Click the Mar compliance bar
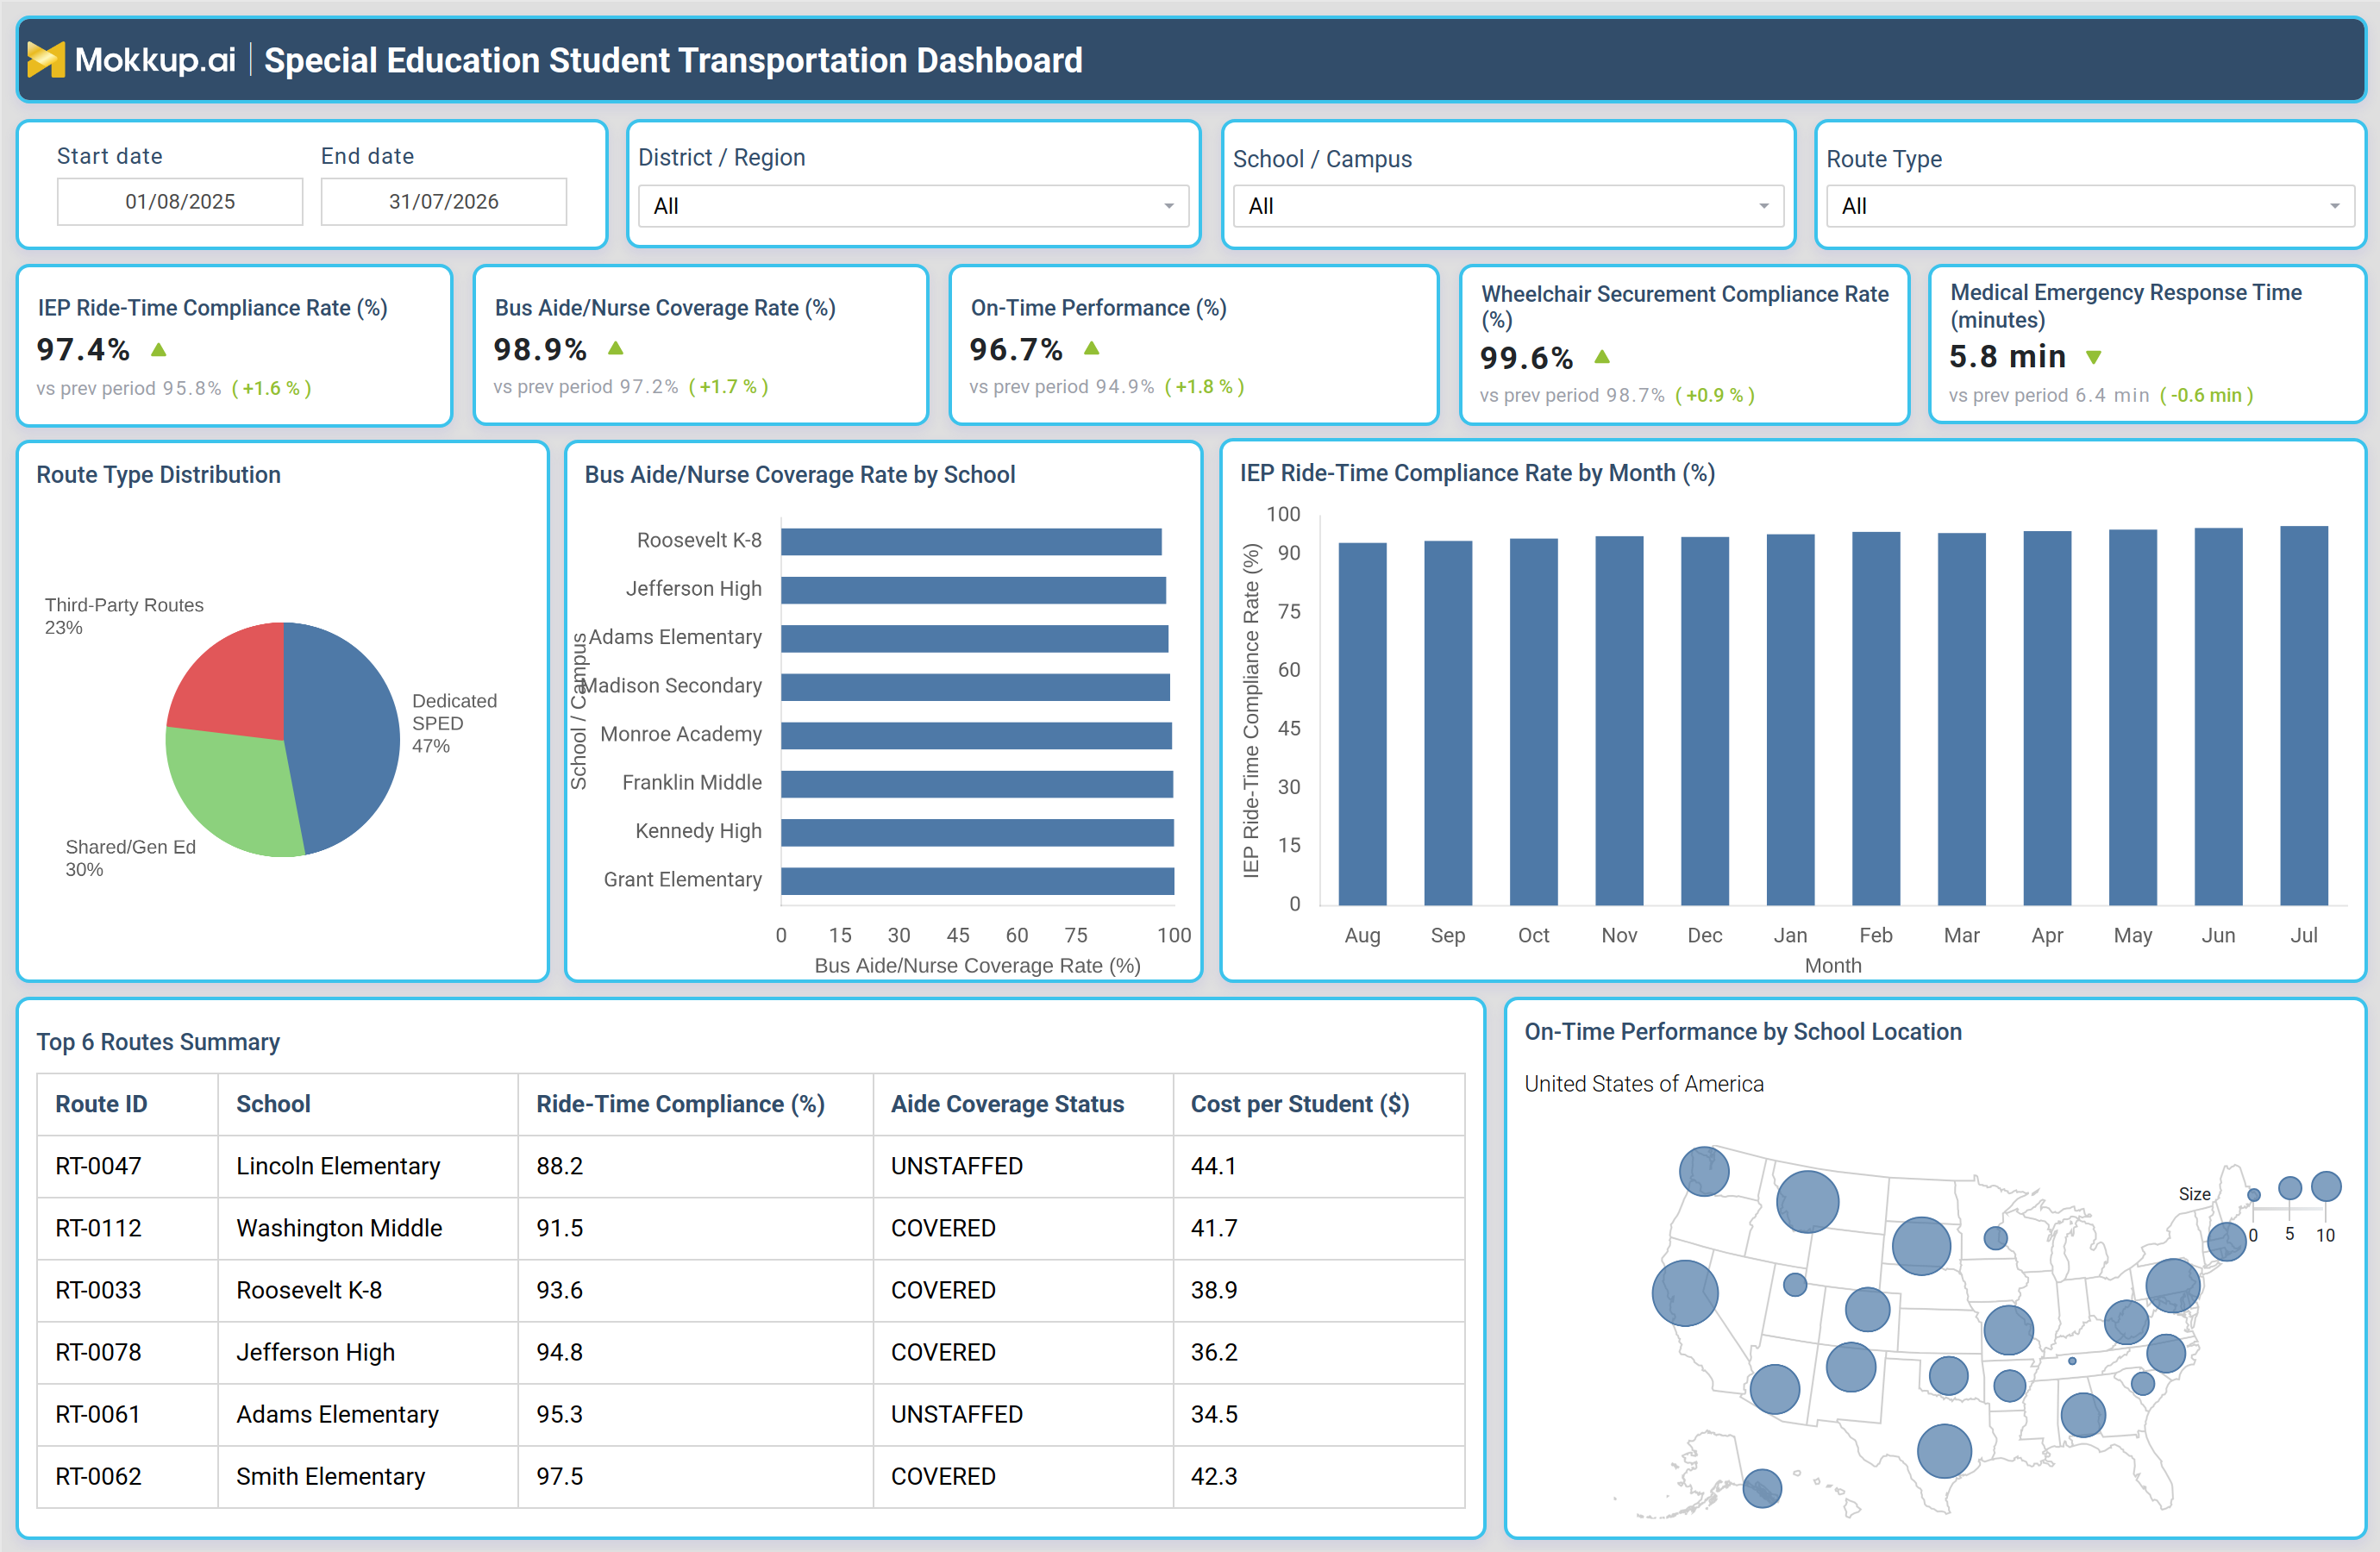Viewport: 2380px width, 1552px height. [1962, 719]
